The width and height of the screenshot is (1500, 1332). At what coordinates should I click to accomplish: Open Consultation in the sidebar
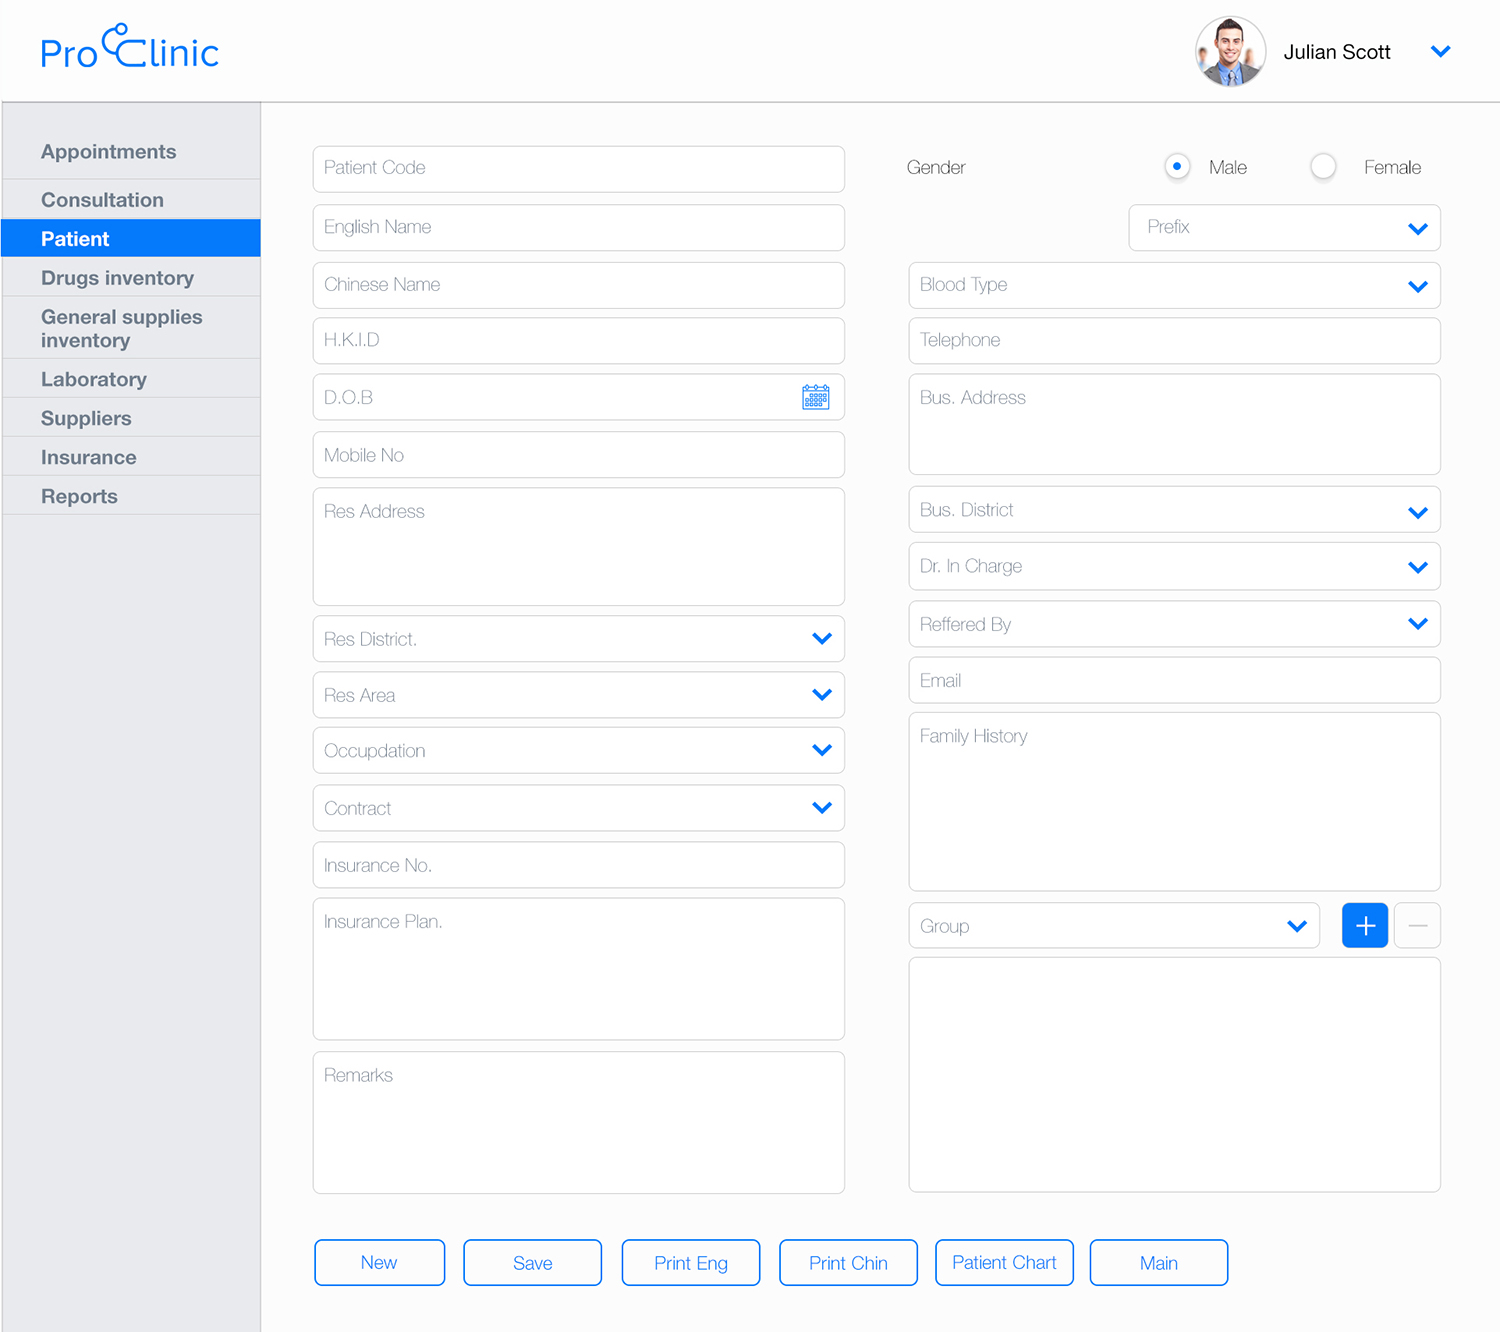(131, 200)
